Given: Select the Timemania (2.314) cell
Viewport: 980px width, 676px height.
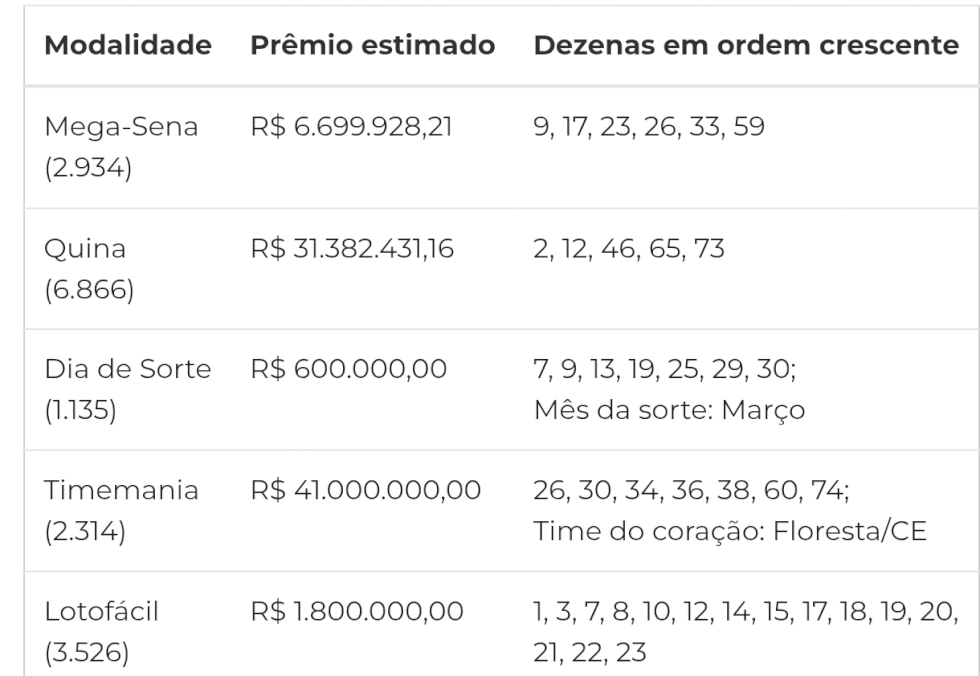Looking at the screenshot, I should (x=122, y=510).
